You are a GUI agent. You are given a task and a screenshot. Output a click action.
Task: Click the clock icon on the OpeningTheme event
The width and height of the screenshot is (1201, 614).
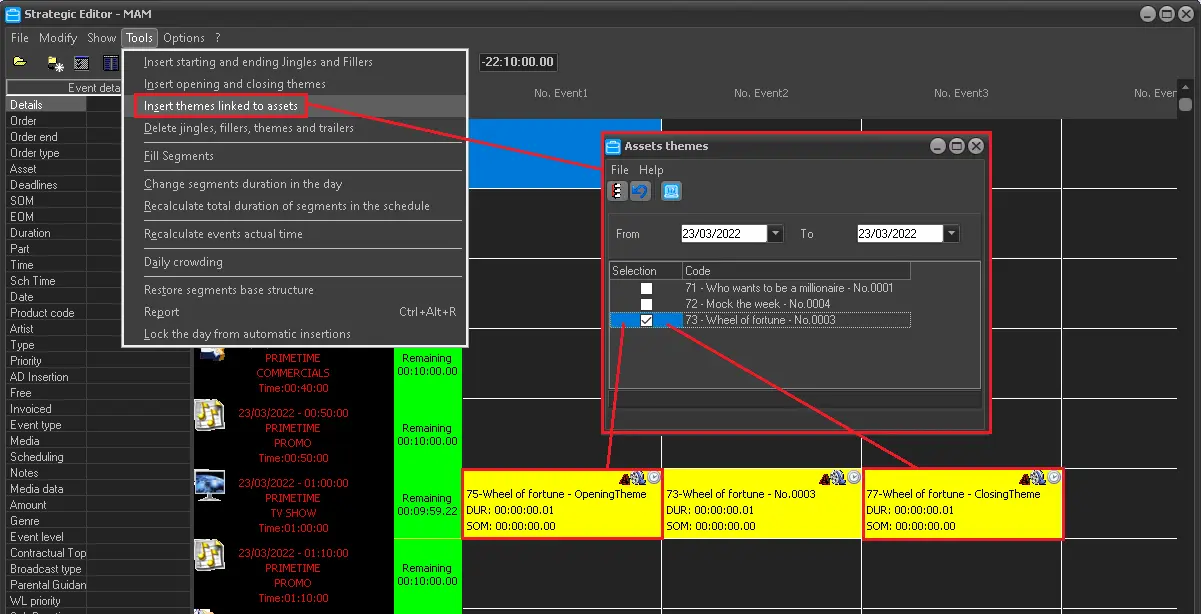[x=654, y=478]
